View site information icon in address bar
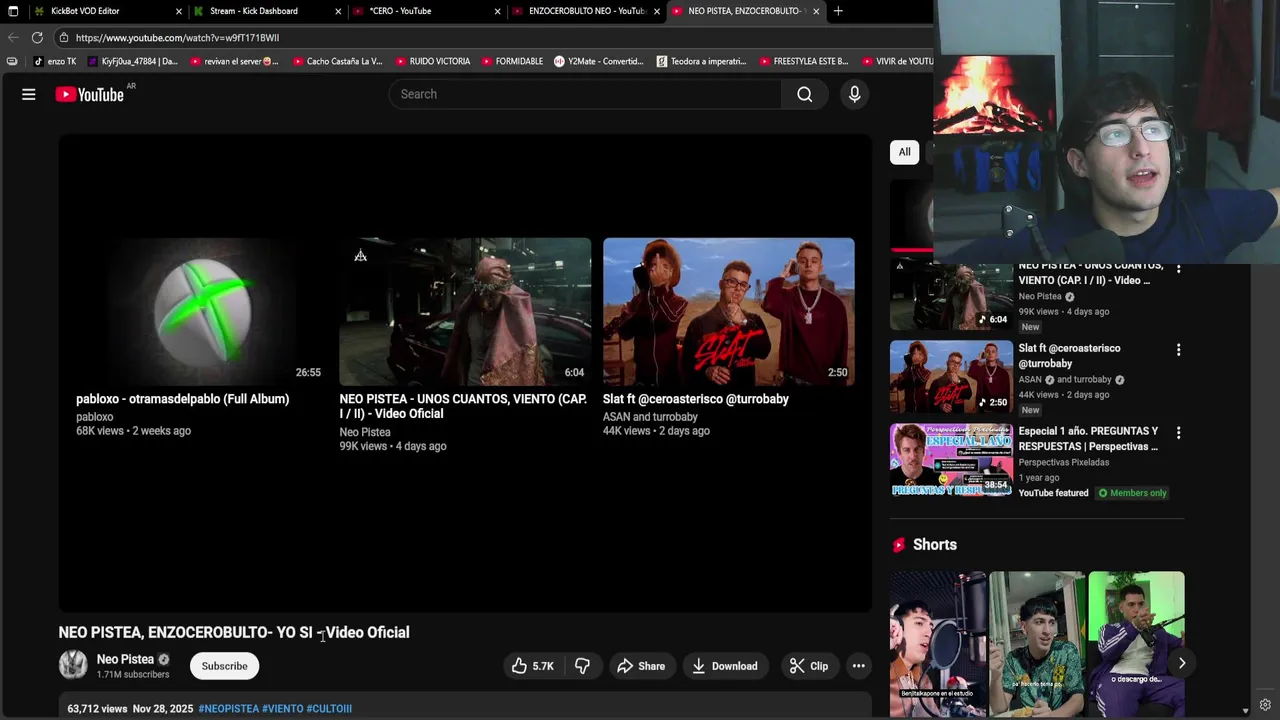Viewport: 1280px width, 720px height. tap(64, 38)
